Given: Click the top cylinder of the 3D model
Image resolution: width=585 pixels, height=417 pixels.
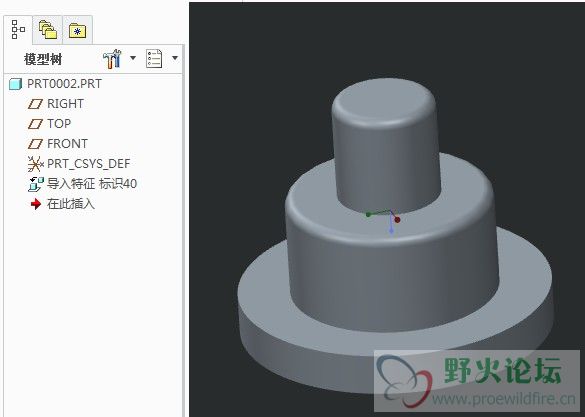Looking at the screenshot, I should point(386,145).
